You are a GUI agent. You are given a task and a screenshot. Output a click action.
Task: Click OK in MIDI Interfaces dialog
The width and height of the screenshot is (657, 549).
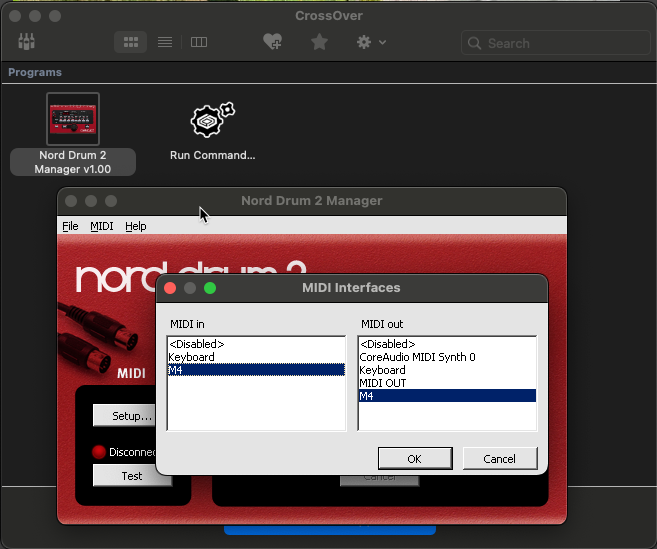pyautogui.click(x=415, y=458)
